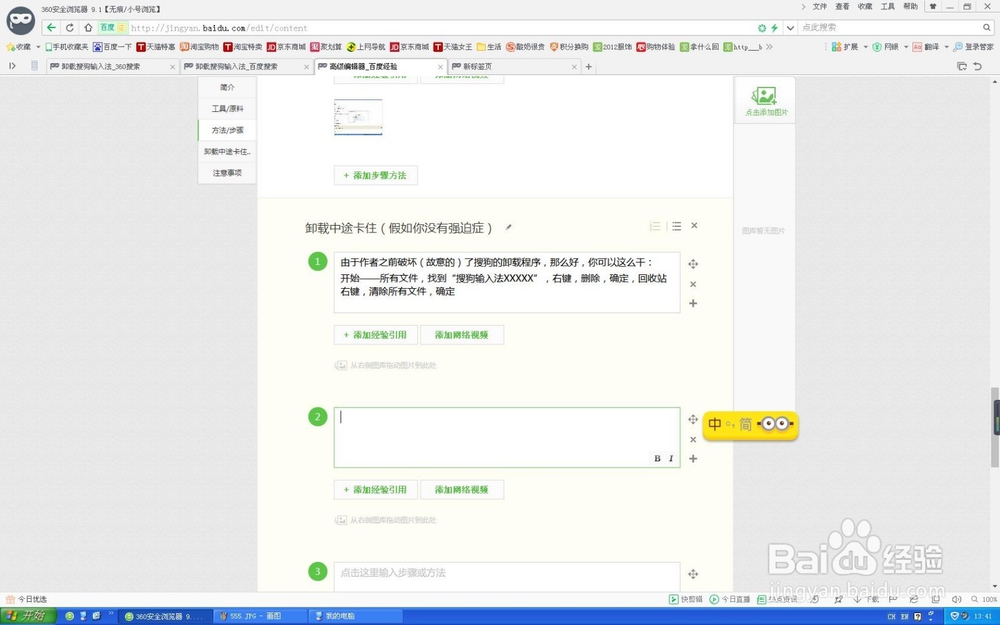Open the 百度 search engine dropdown
The height and width of the screenshot is (625, 1000).
click(x=109, y=28)
